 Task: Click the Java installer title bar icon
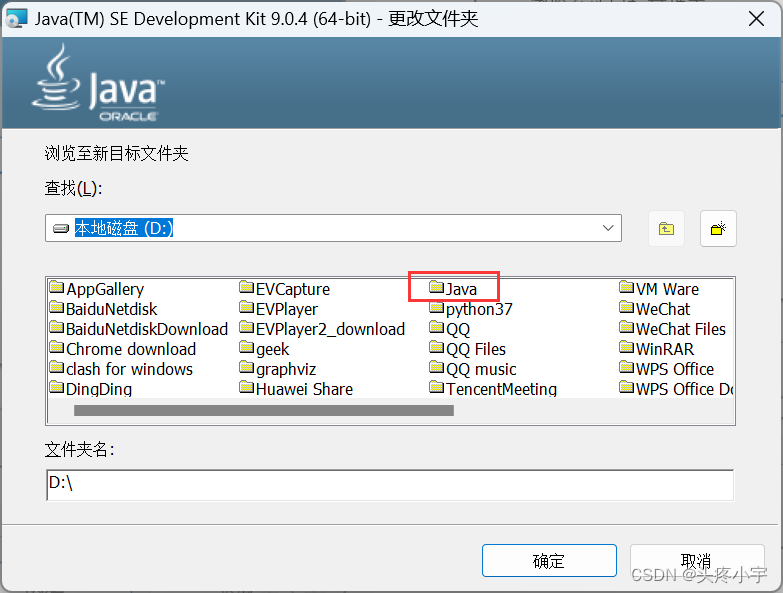(16, 19)
